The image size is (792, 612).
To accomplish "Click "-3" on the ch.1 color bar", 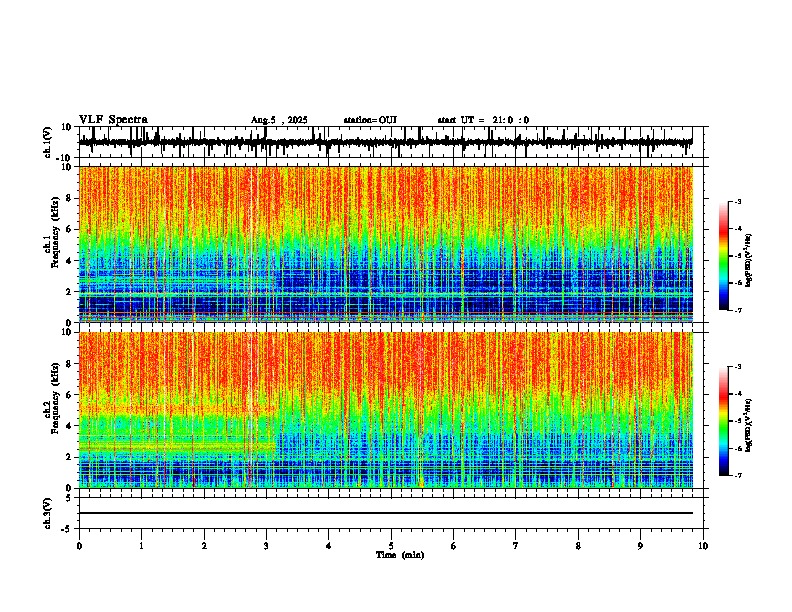I will (738, 201).
